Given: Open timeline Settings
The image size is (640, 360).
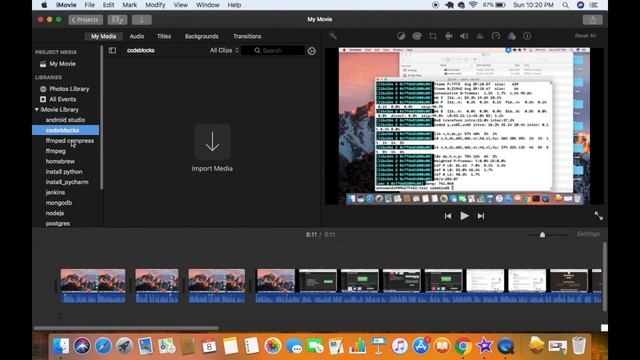Looking at the screenshot, I should [x=588, y=234].
